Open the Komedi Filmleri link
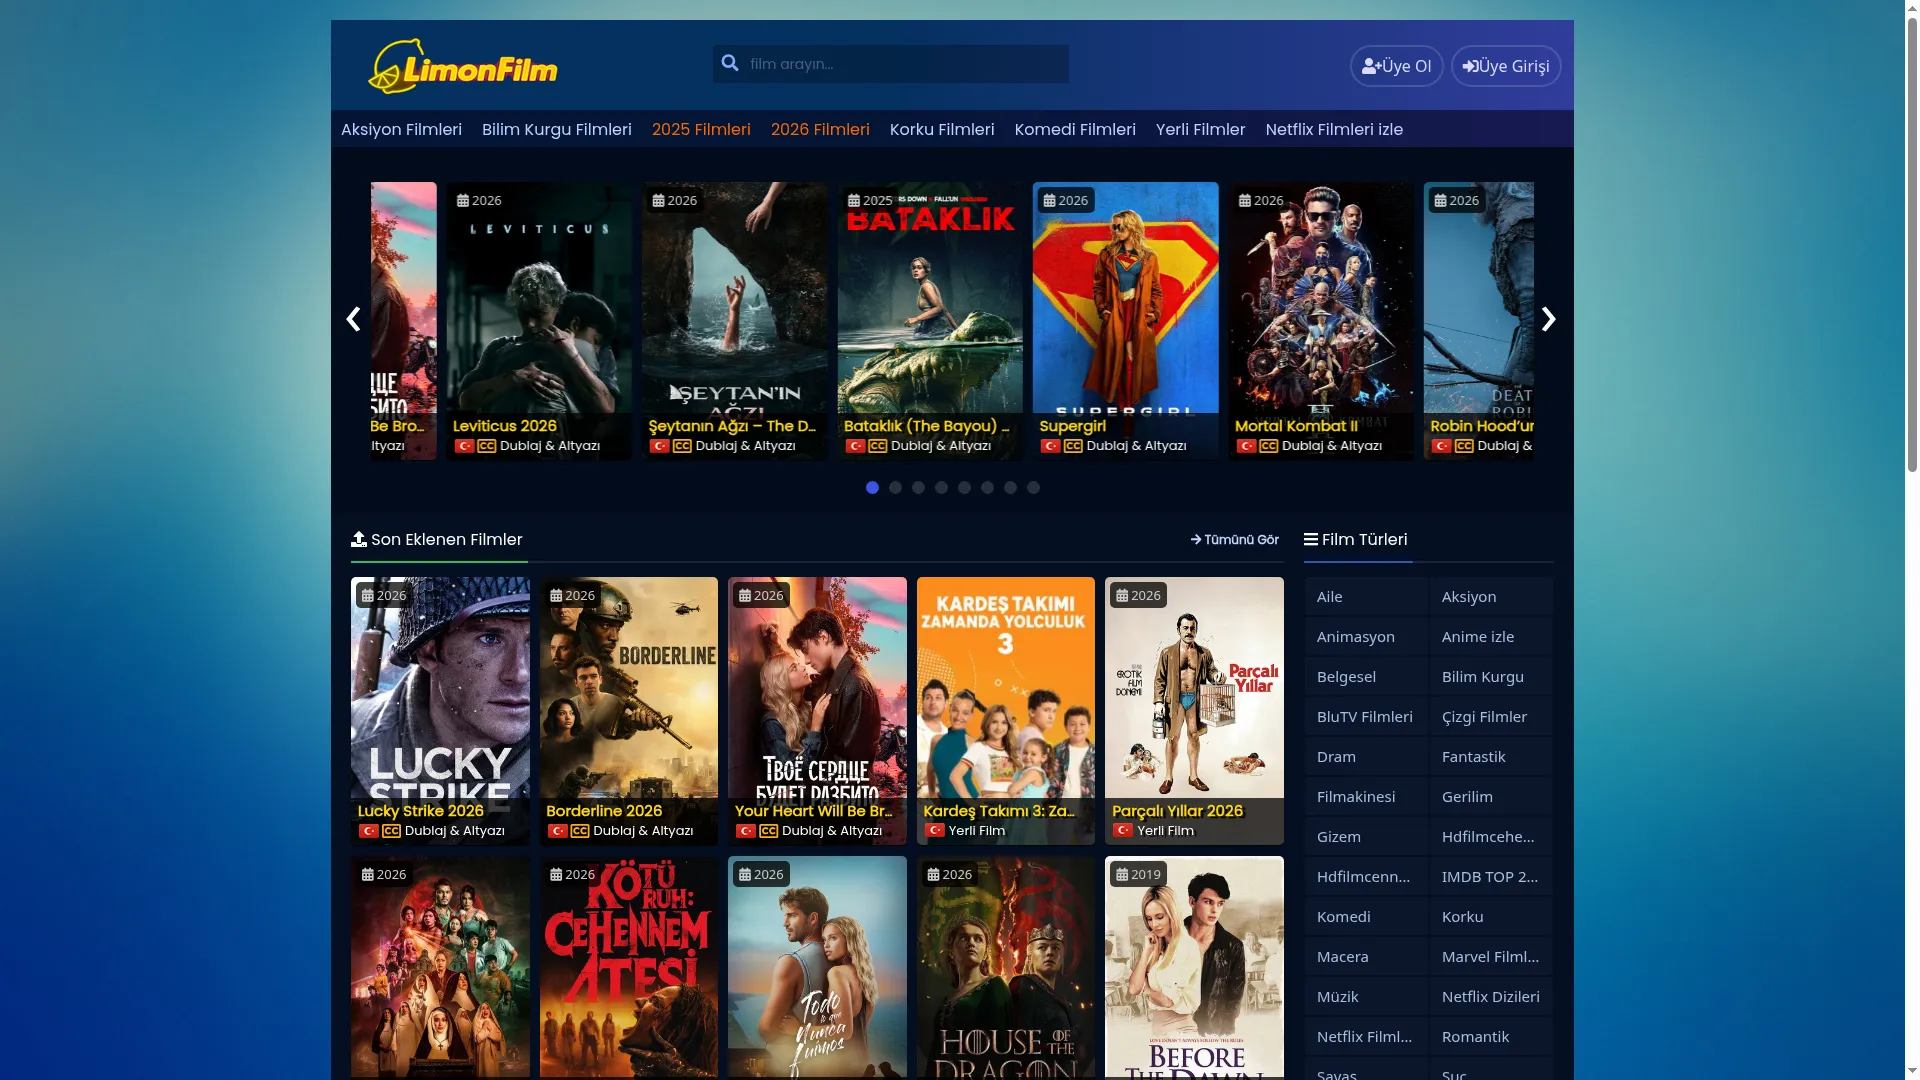Screen dimensions: 1920x1080 tap(1075, 129)
